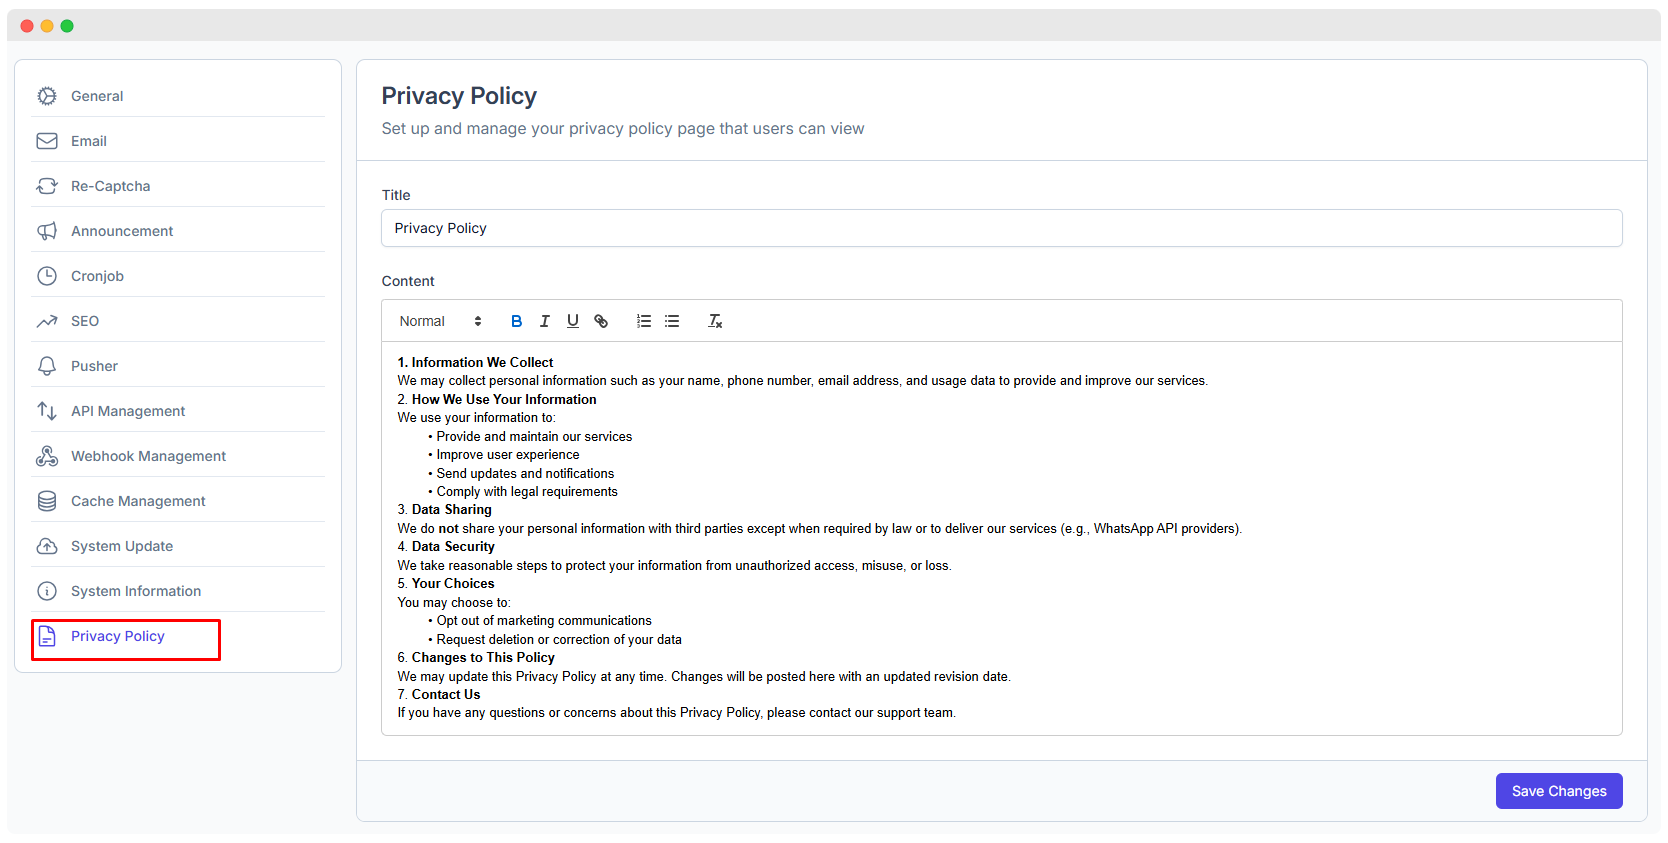Click the 'Provide and maintain our services' bullet
Image resolution: width=1668 pixels, height=843 pixels.
(x=534, y=436)
